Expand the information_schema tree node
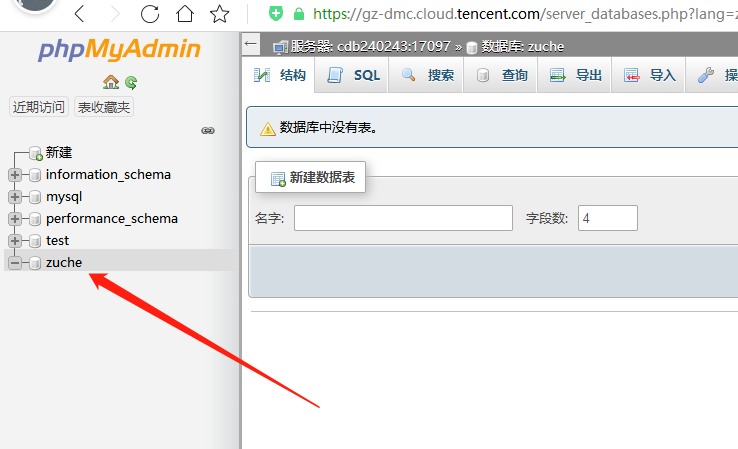738x449 pixels. [x=15, y=175]
